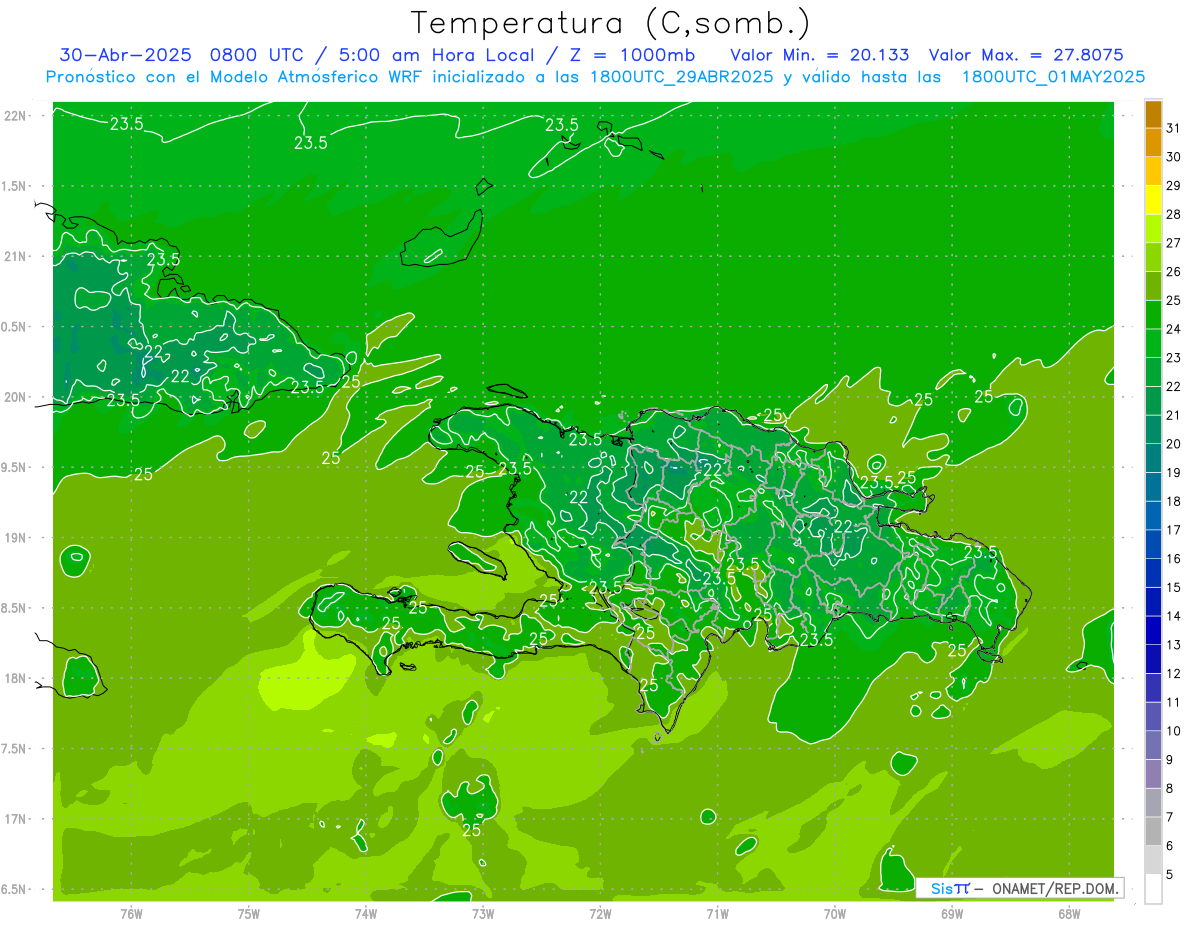
Task: Click the colorbar scale label '19'
Action: coord(1174,473)
